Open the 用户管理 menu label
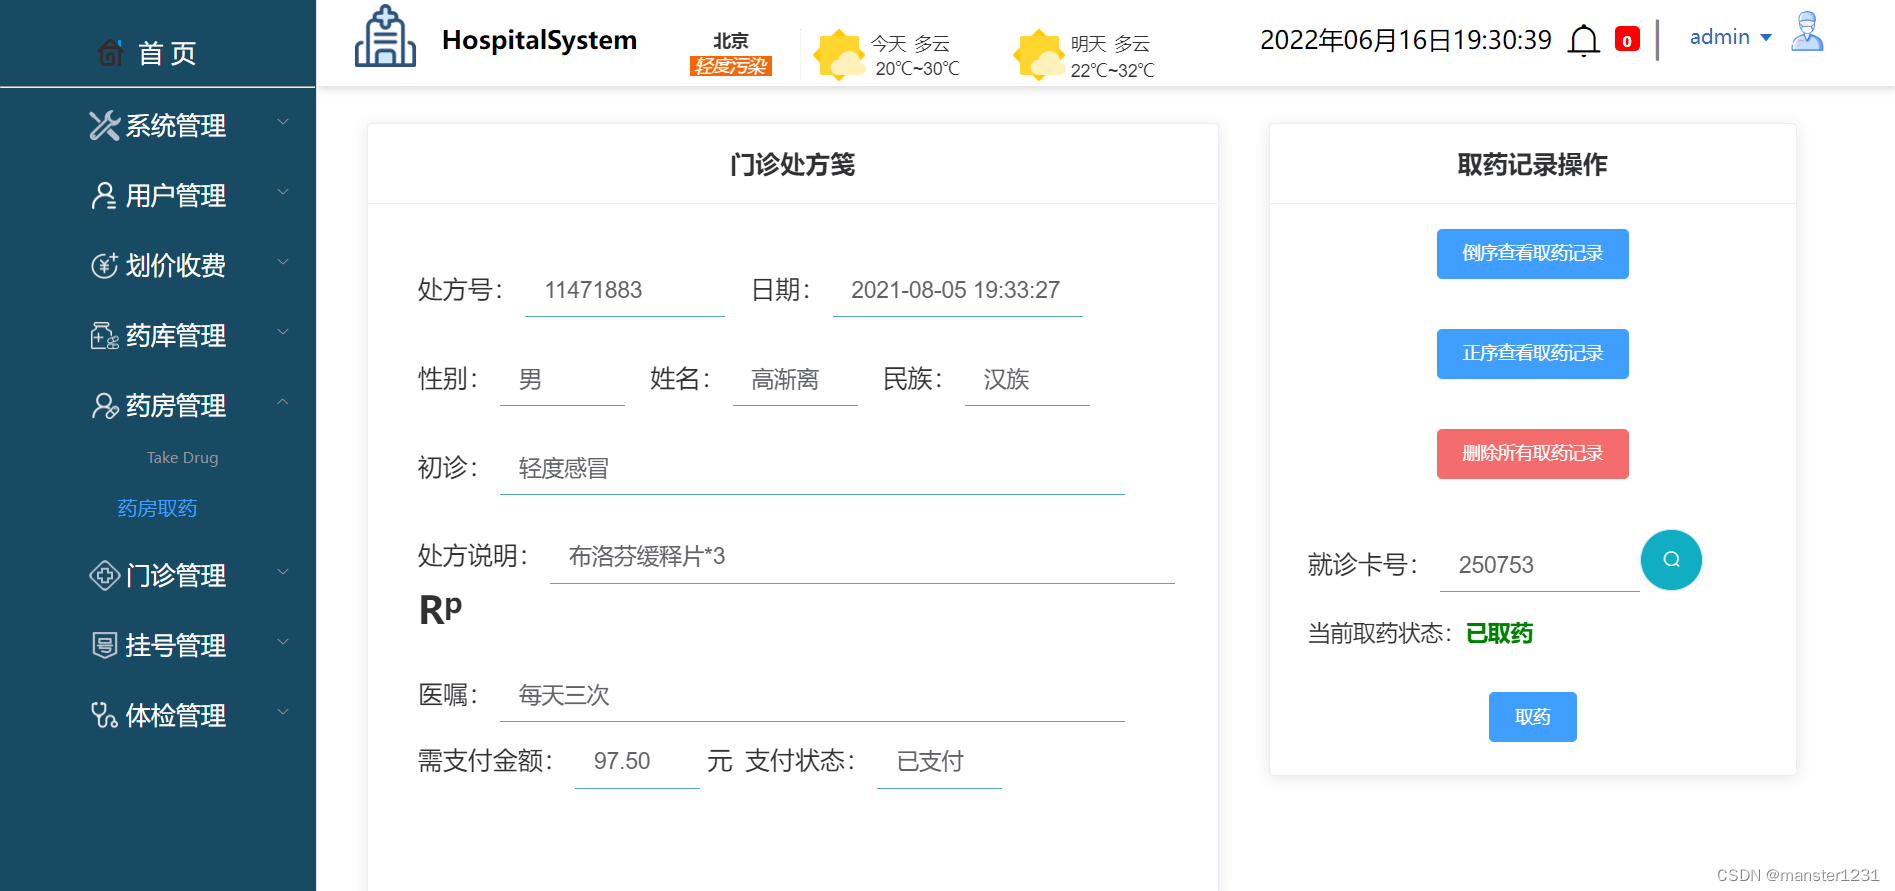This screenshot has width=1895, height=891. pos(176,196)
